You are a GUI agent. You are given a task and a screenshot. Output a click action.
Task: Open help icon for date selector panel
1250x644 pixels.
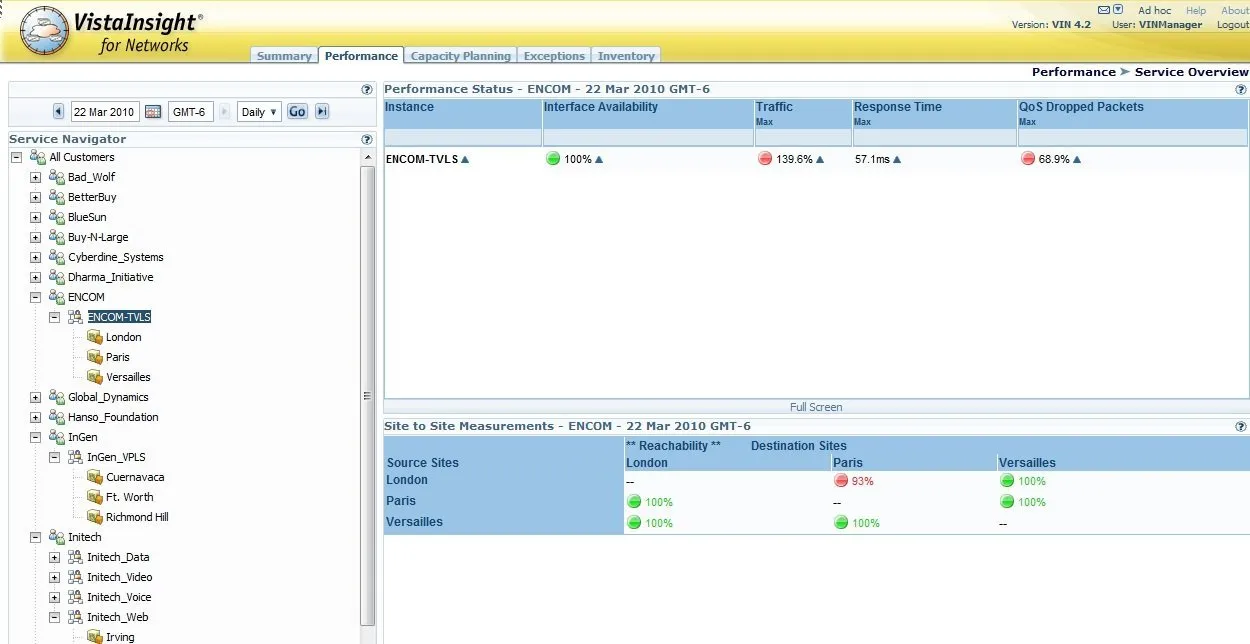point(367,90)
